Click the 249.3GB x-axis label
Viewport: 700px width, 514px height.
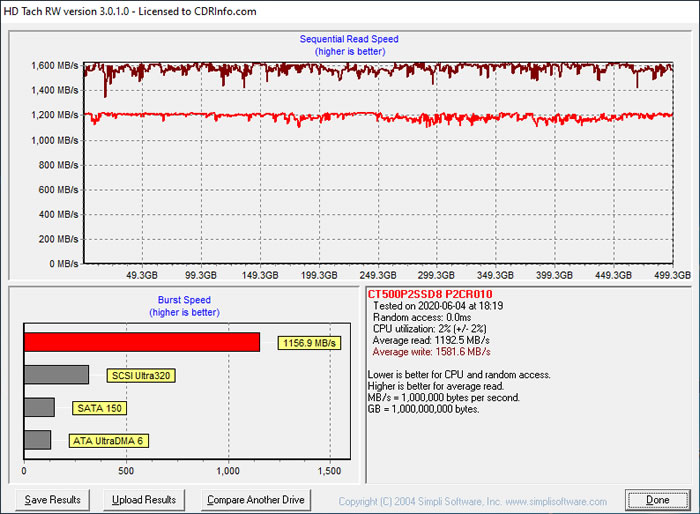pos(378,274)
